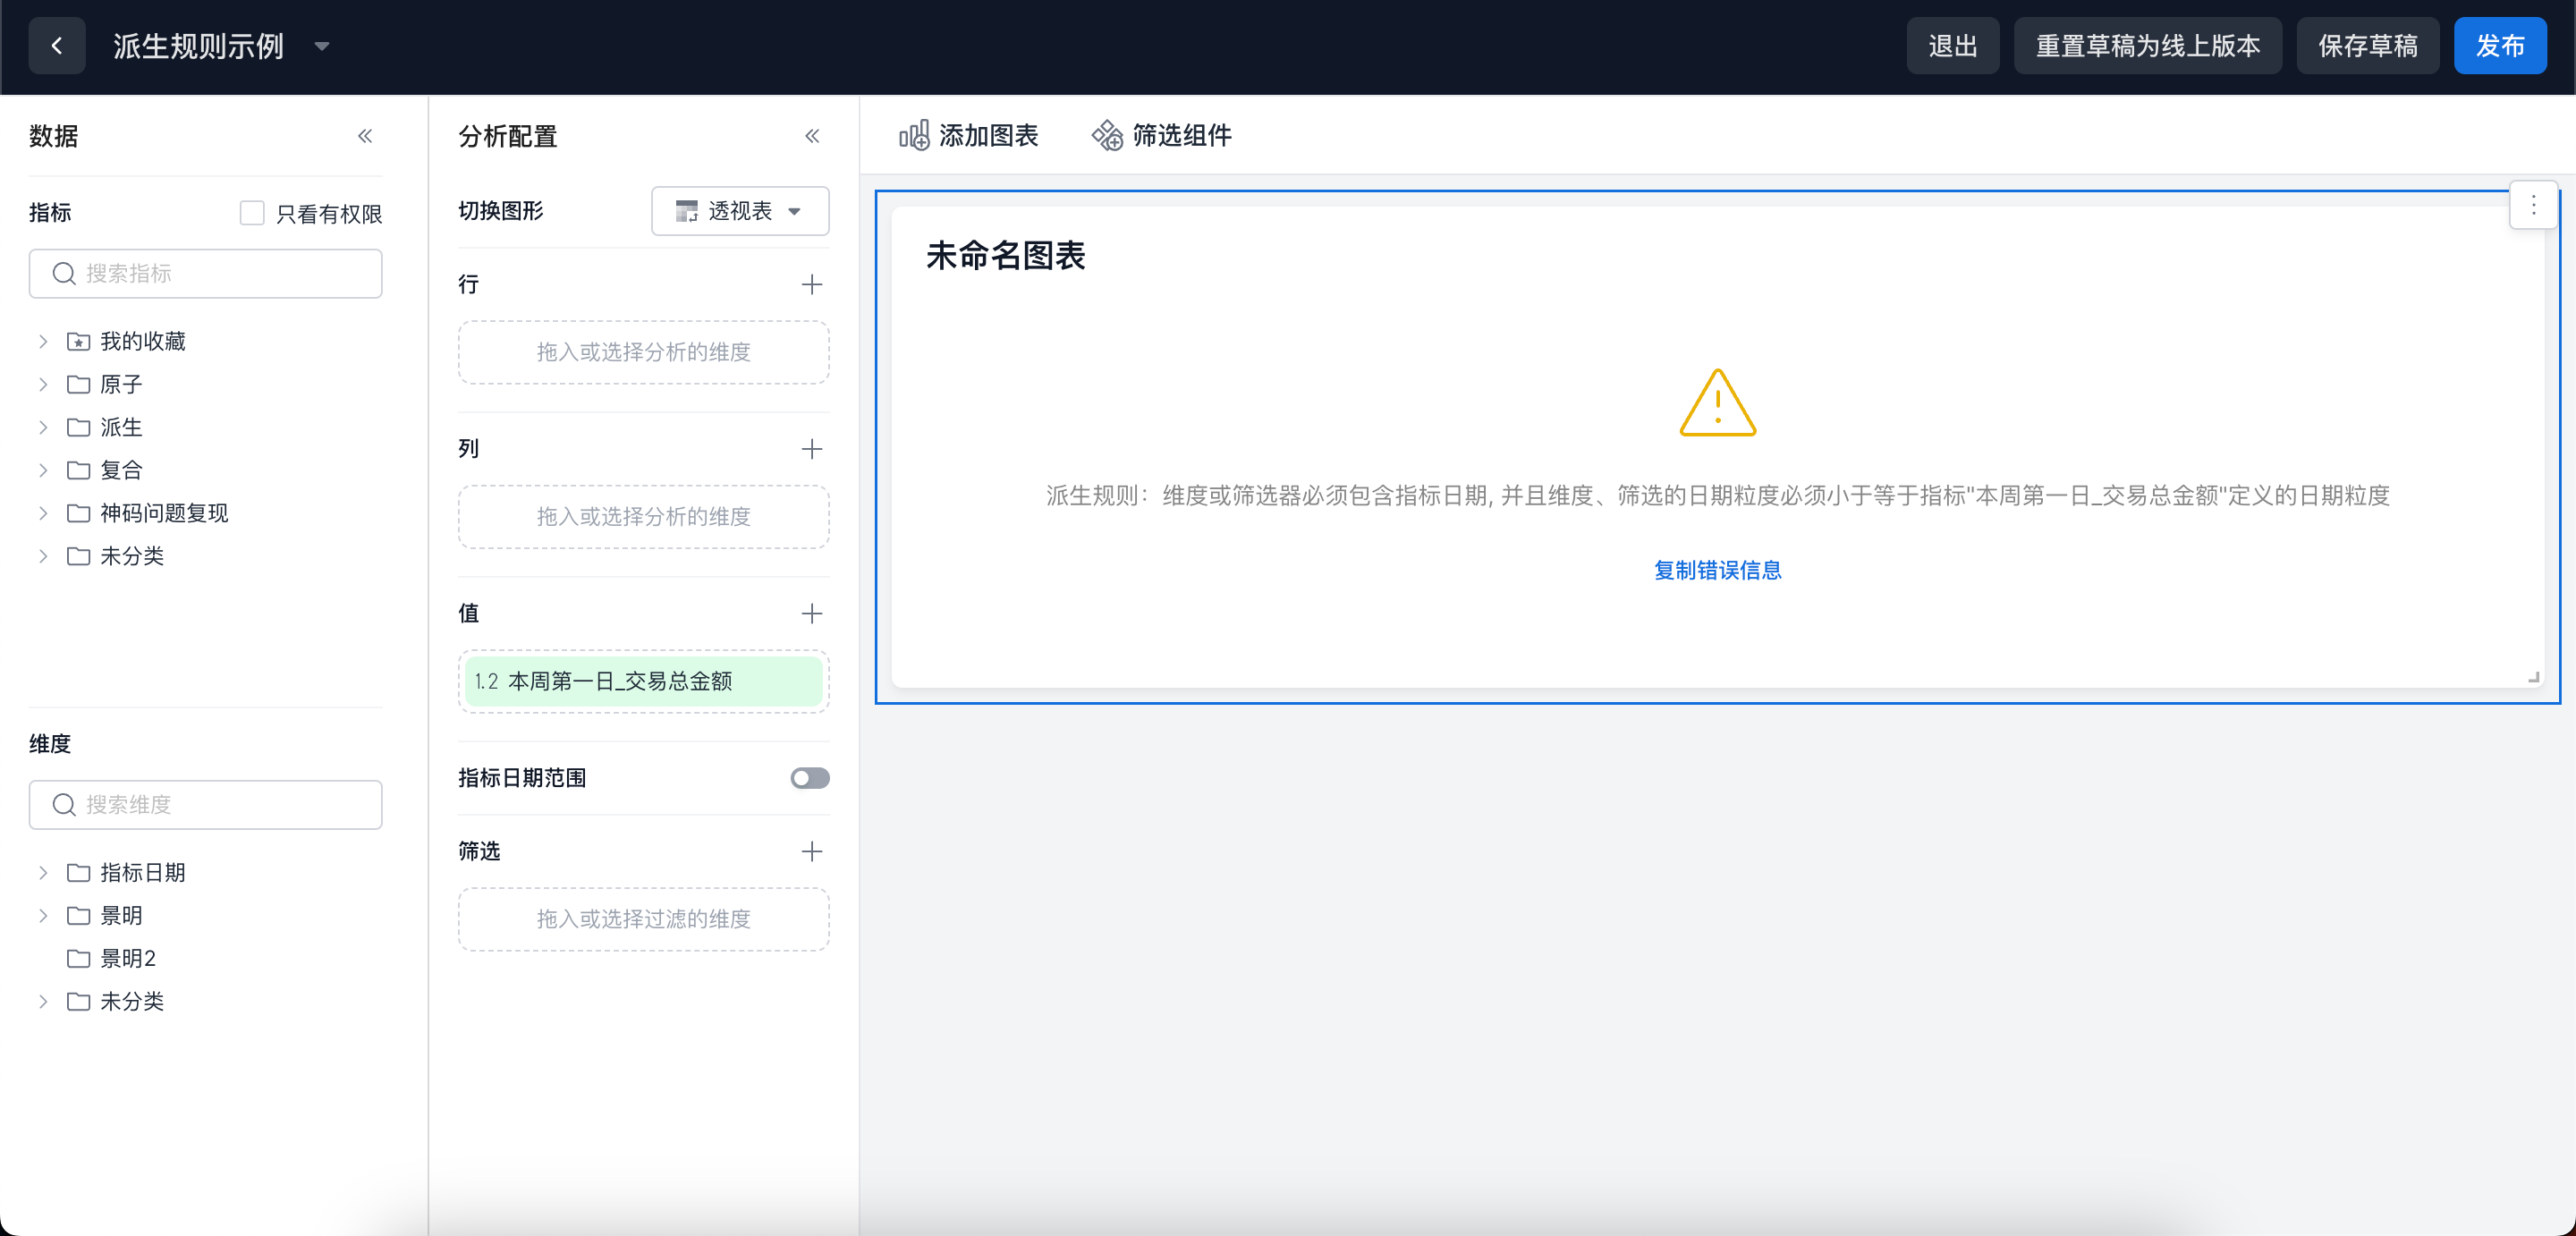Click the 发布 button
Image resolution: width=2576 pixels, height=1236 pixels.
point(2499,46)
